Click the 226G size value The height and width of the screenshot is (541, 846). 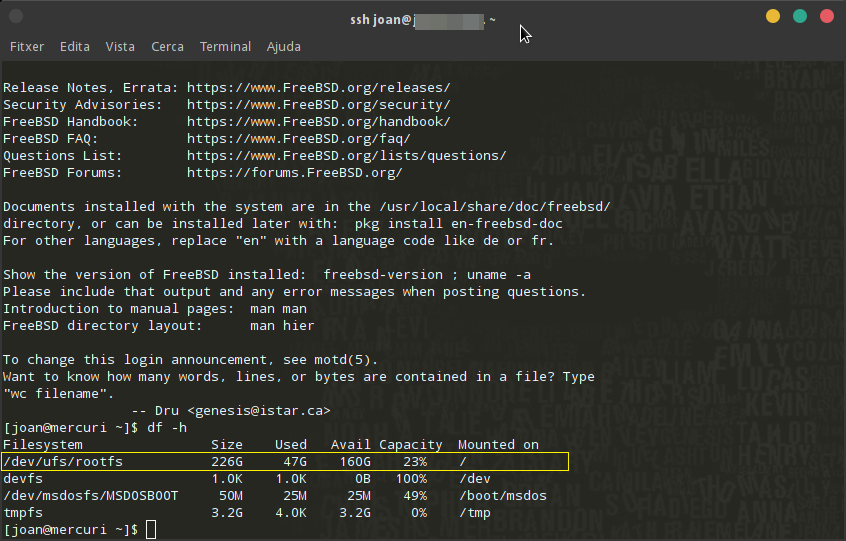227,462
